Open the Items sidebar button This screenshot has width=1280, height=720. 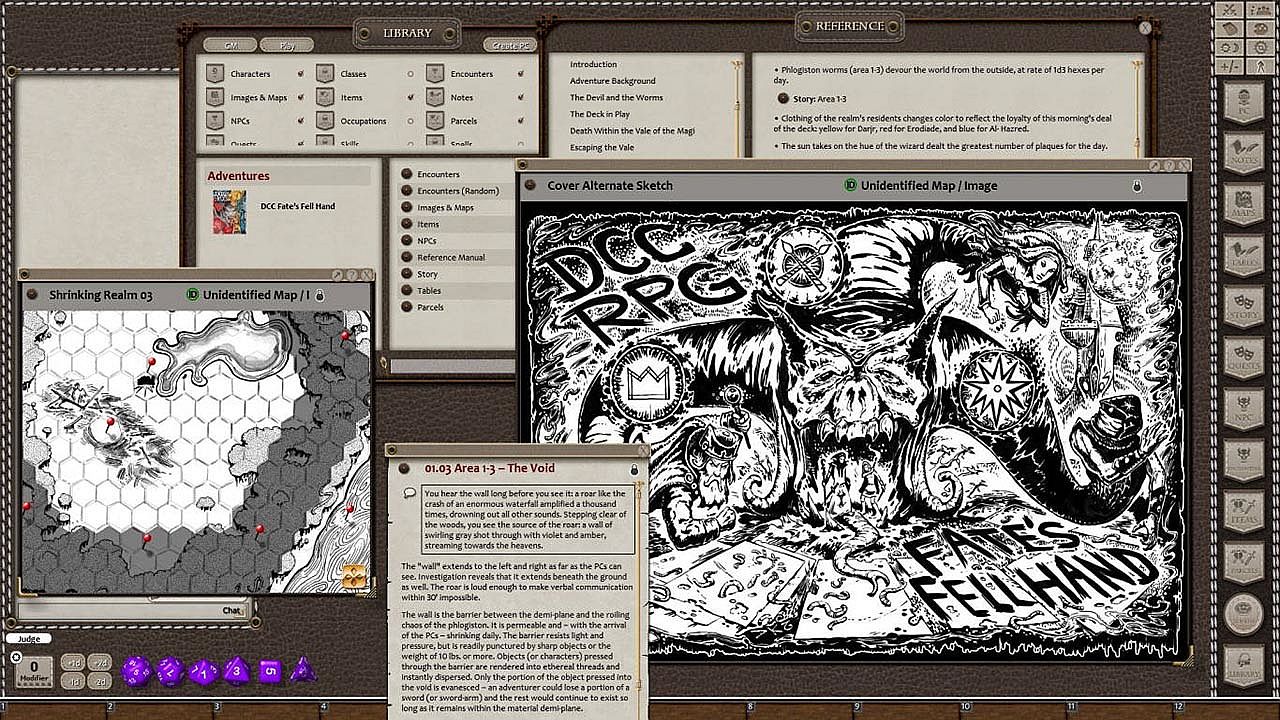pyautogui.click(x=1243, y=510)
